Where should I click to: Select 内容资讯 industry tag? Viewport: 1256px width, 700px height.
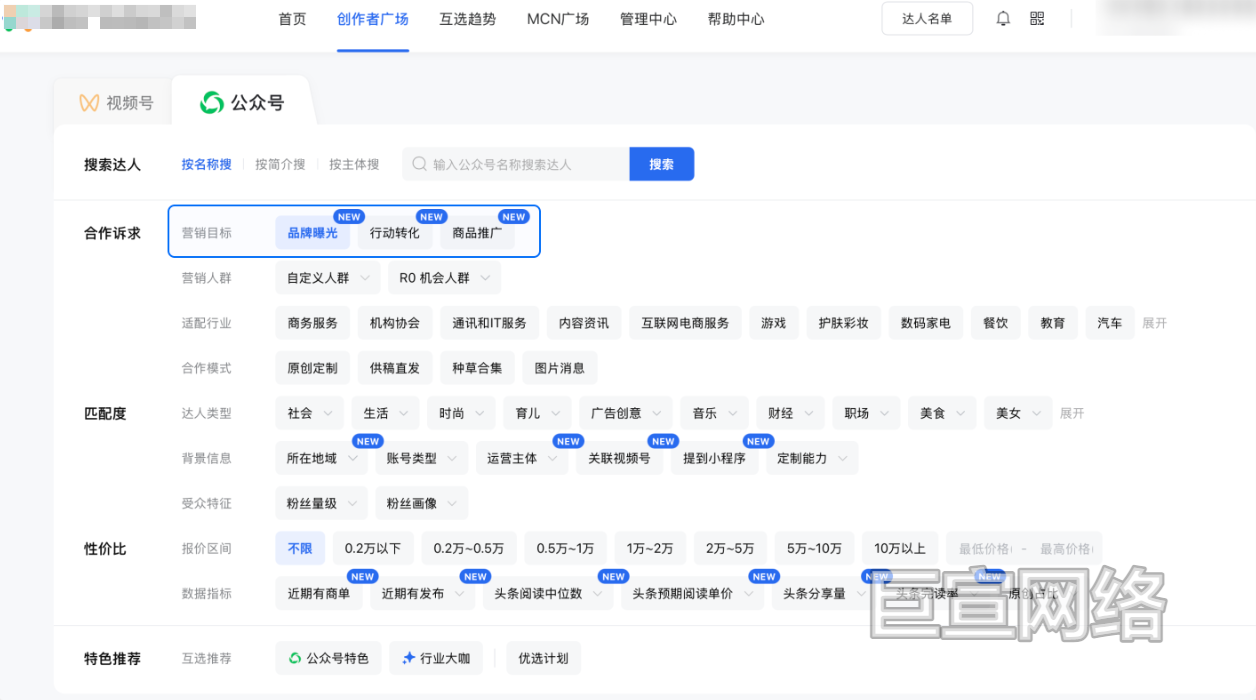[584, 323]
